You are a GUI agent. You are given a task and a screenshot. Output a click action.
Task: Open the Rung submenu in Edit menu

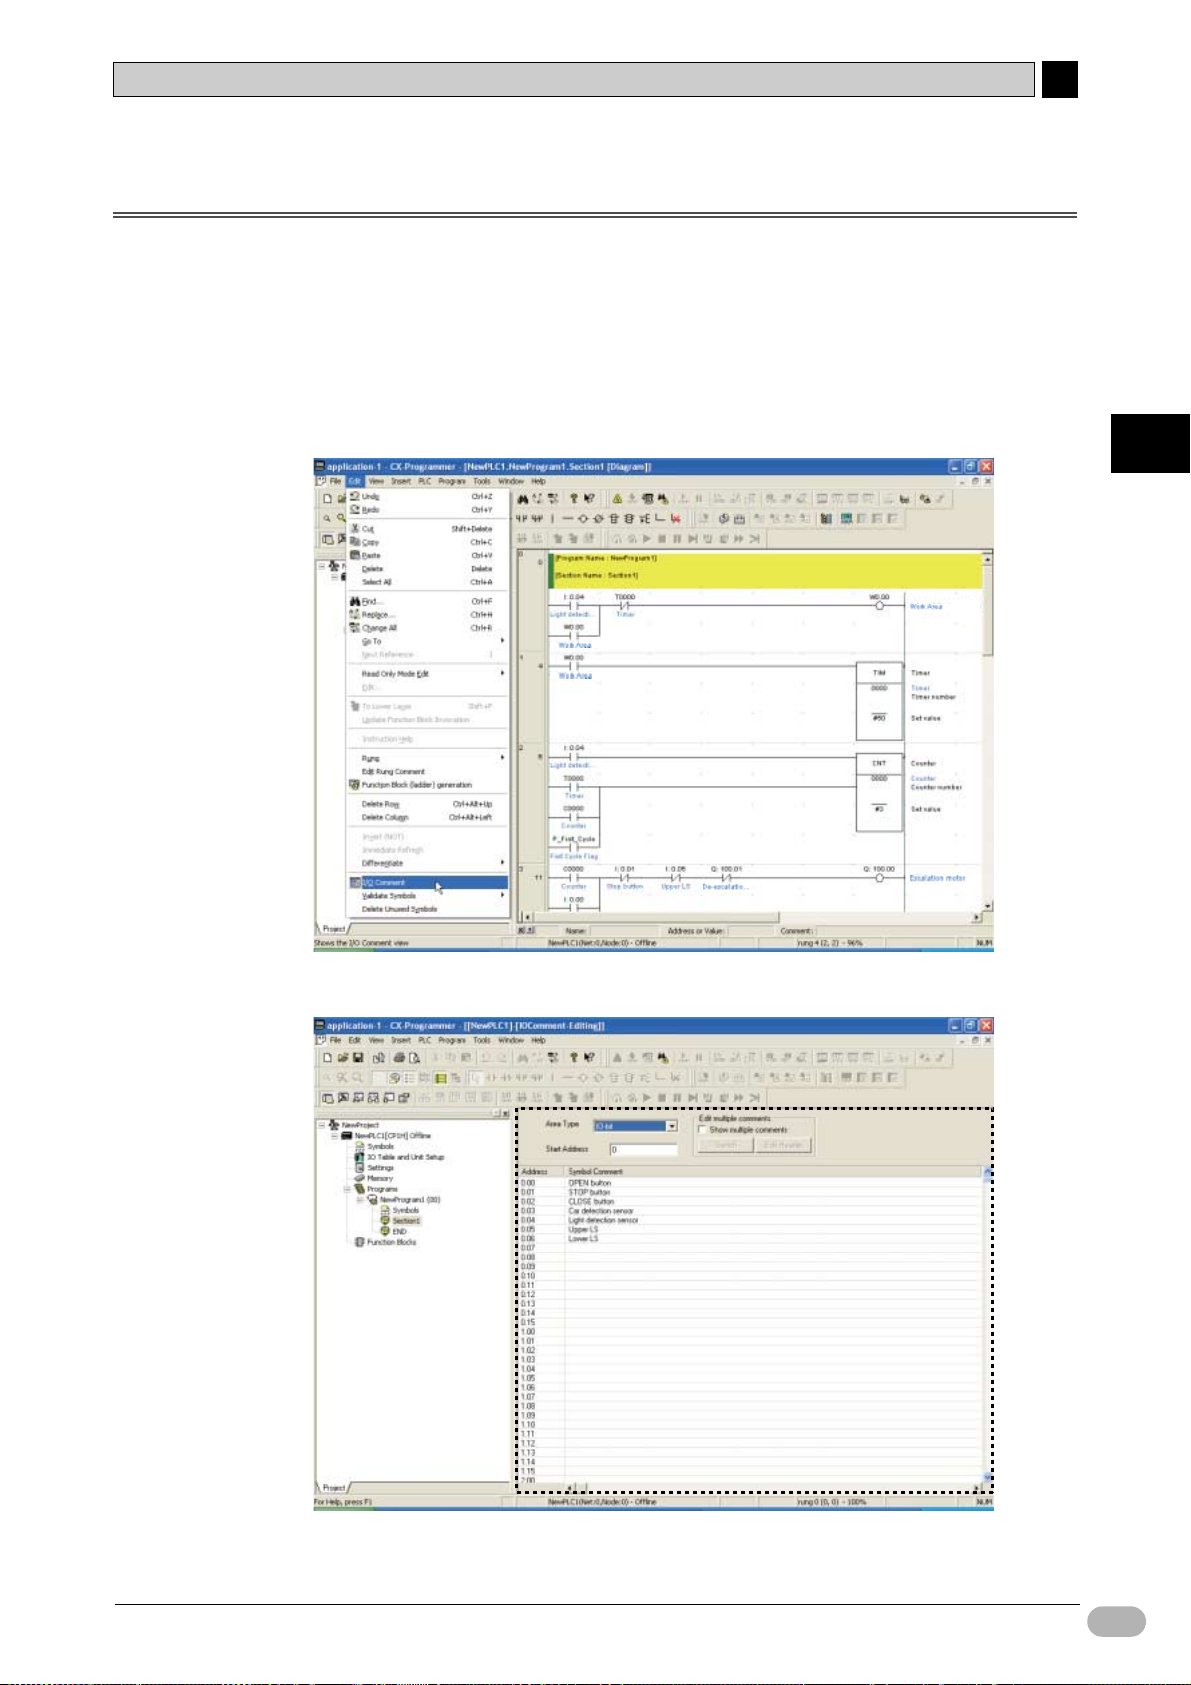pos(428,758)
